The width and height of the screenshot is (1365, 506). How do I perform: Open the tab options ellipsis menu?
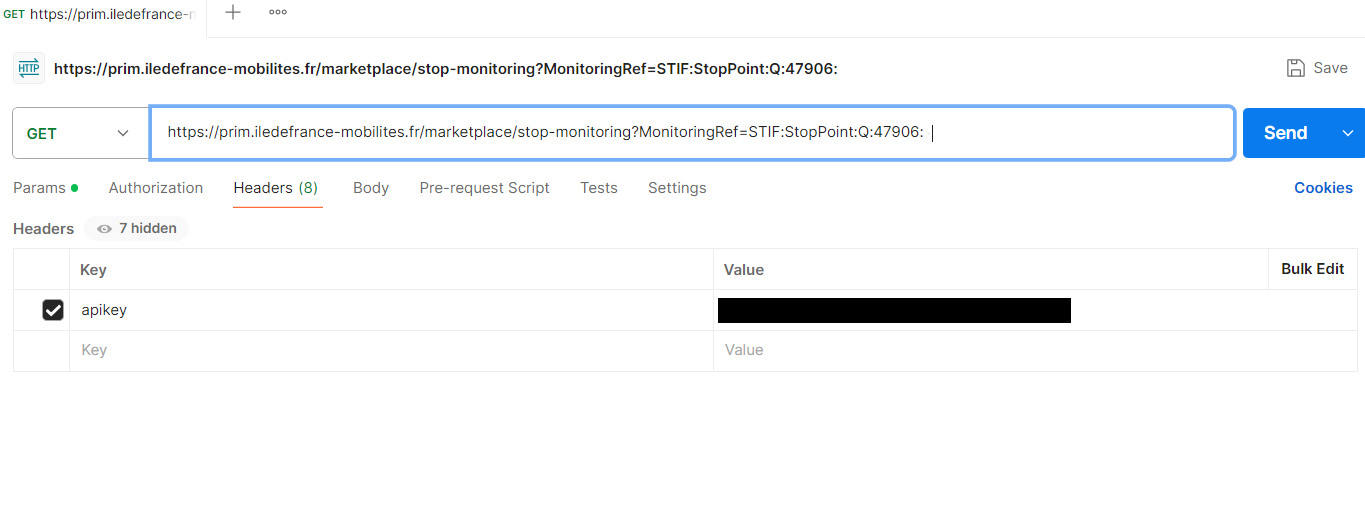tap(278, 12)
